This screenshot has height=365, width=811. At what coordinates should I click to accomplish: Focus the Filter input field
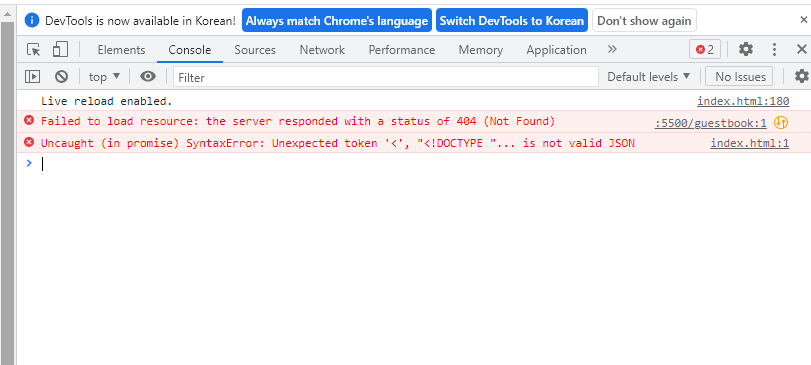tap(386, 77)
